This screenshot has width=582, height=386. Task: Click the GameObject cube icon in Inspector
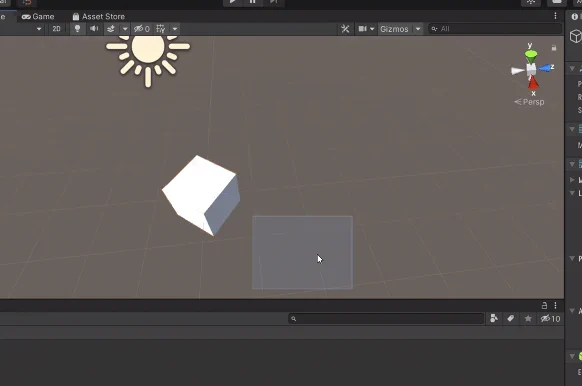point(576,36)
